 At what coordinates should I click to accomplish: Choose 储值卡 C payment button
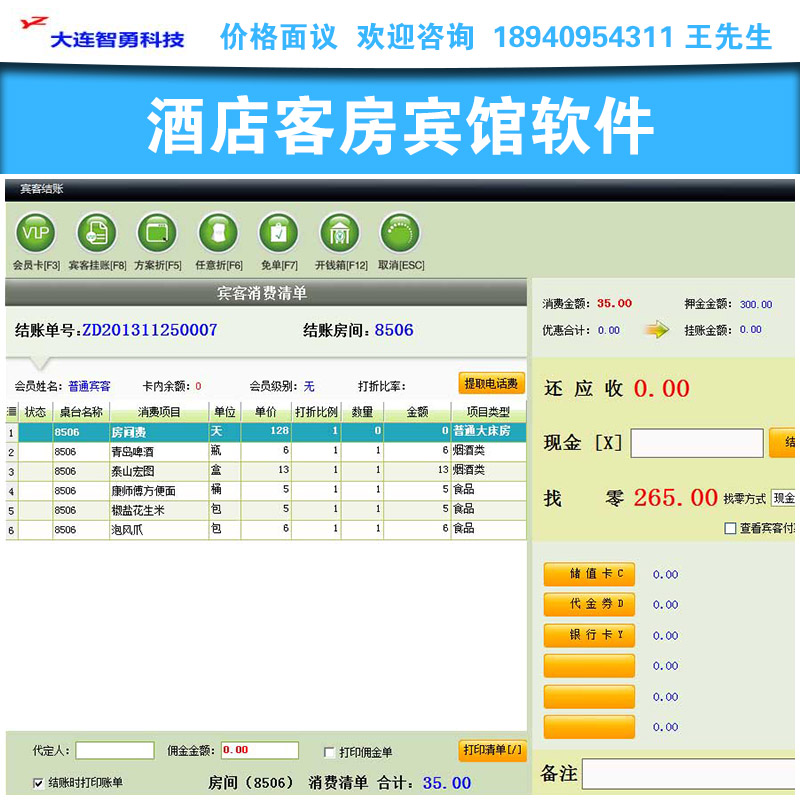pos(589,574)
